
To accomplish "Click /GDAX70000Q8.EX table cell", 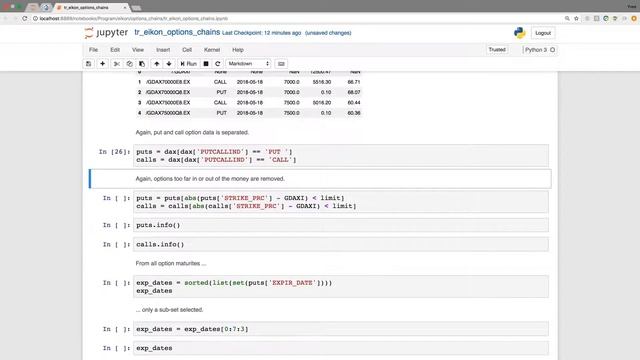I will click(x=168, y=92).
